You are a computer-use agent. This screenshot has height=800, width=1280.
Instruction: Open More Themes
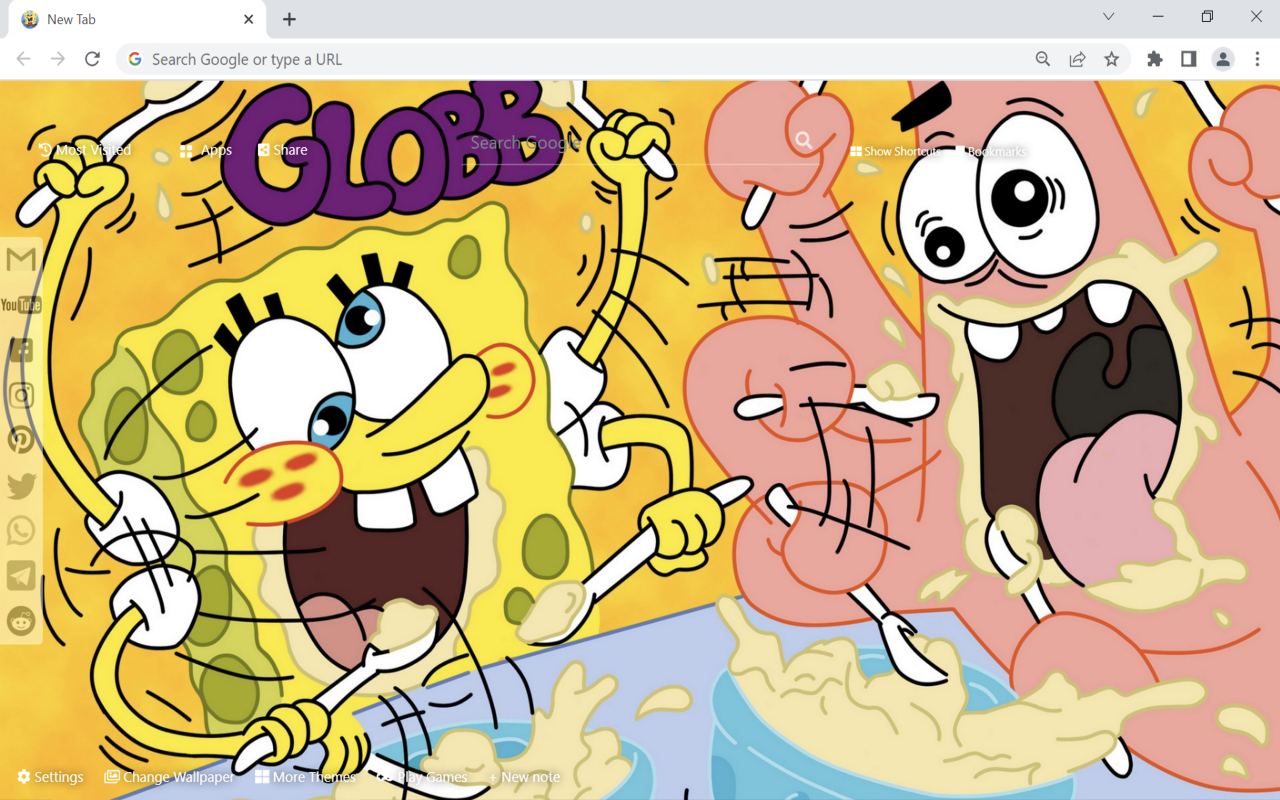pyautogui.click(x=305, y=777)
